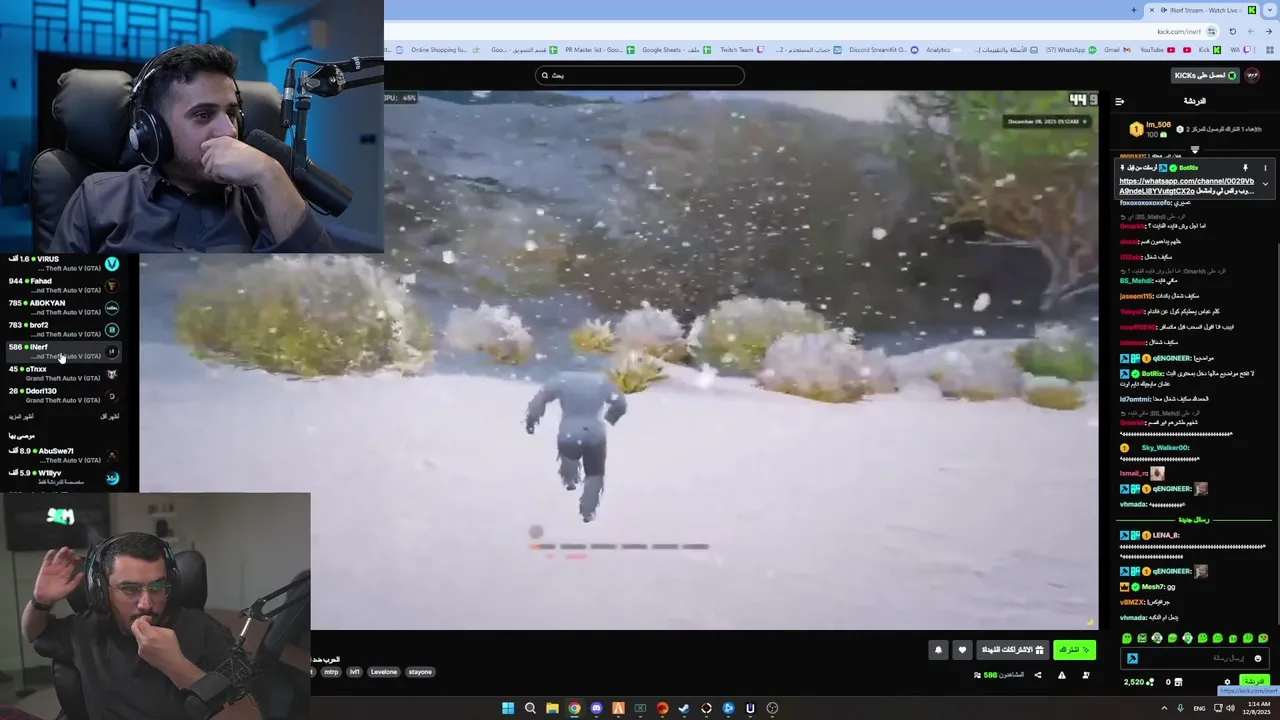Open the WhatsApp channel link in pinned message
This screenshot has height=720, width=1280.
1186,186
